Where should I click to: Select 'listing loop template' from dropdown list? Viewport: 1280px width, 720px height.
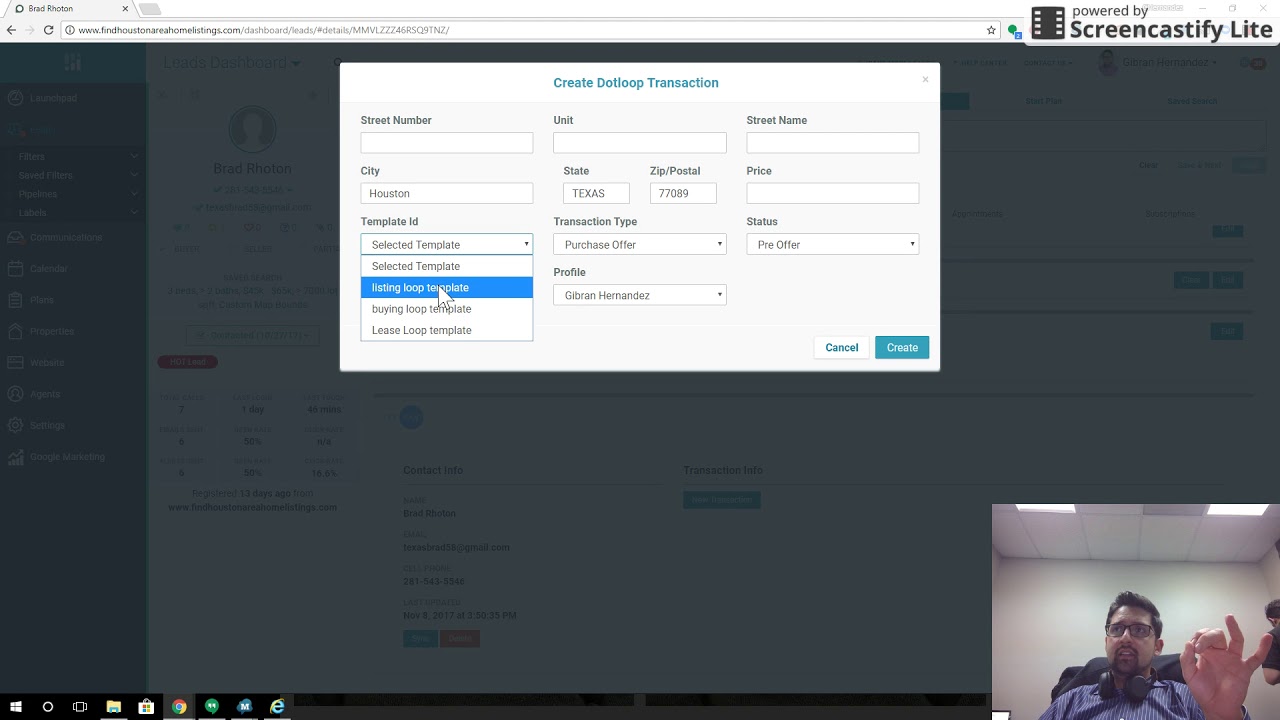pyautogui.click(x=446, y=288)
